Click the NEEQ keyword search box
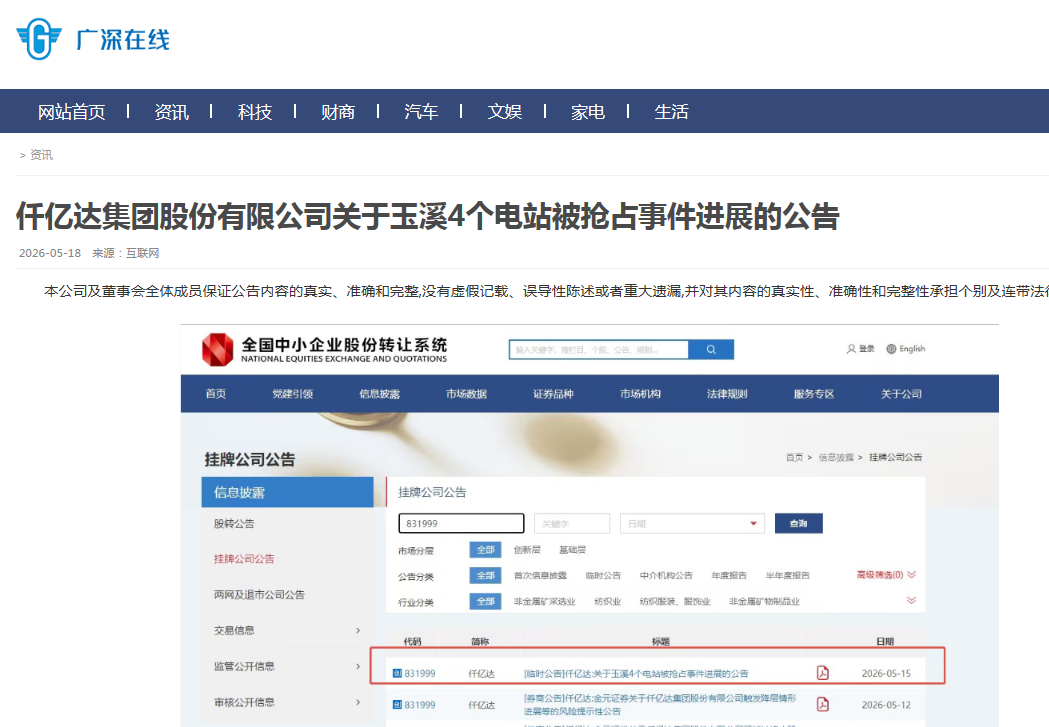The height and width of the screenshot is (727, 1049). (599, 349)
